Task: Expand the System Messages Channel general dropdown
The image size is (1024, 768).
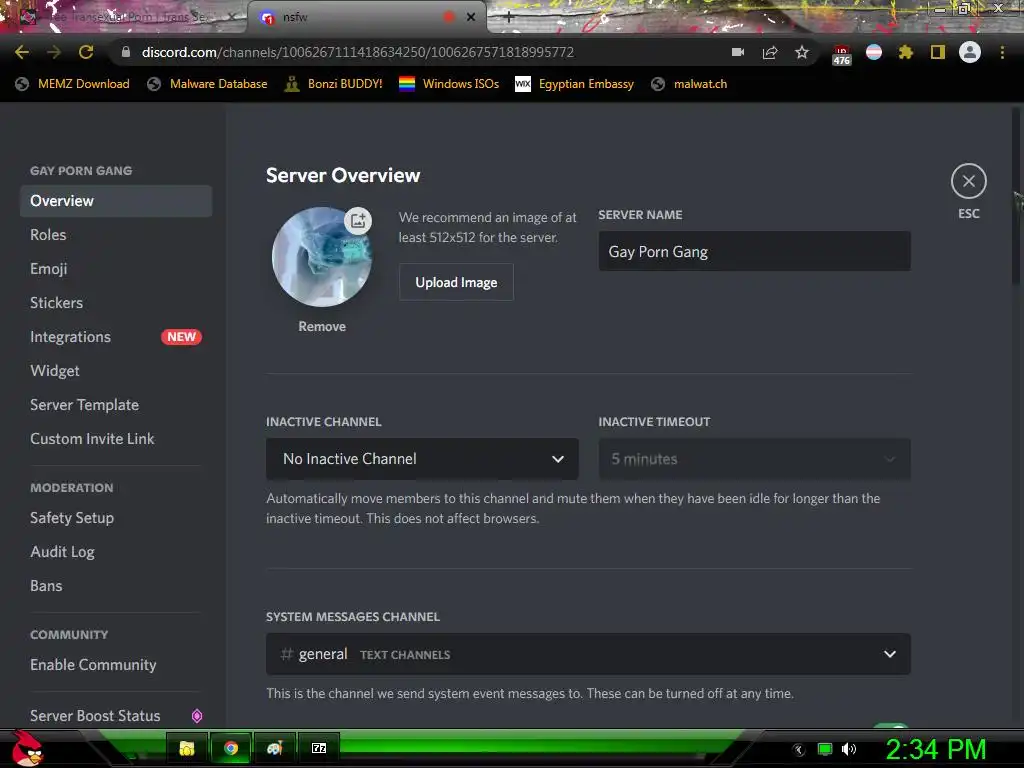Action: [x=588, y=654]
